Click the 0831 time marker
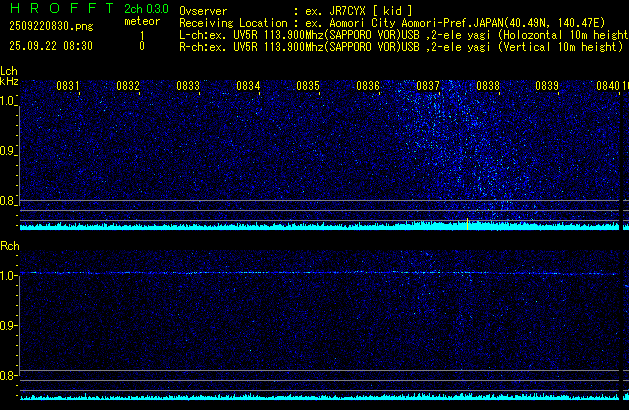Image resolution: width=629 pixels, height=410 pixels. point(68,86)
